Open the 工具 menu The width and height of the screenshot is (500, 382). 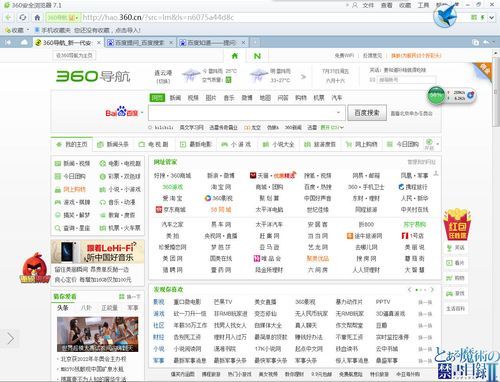[x=423, y=5]
